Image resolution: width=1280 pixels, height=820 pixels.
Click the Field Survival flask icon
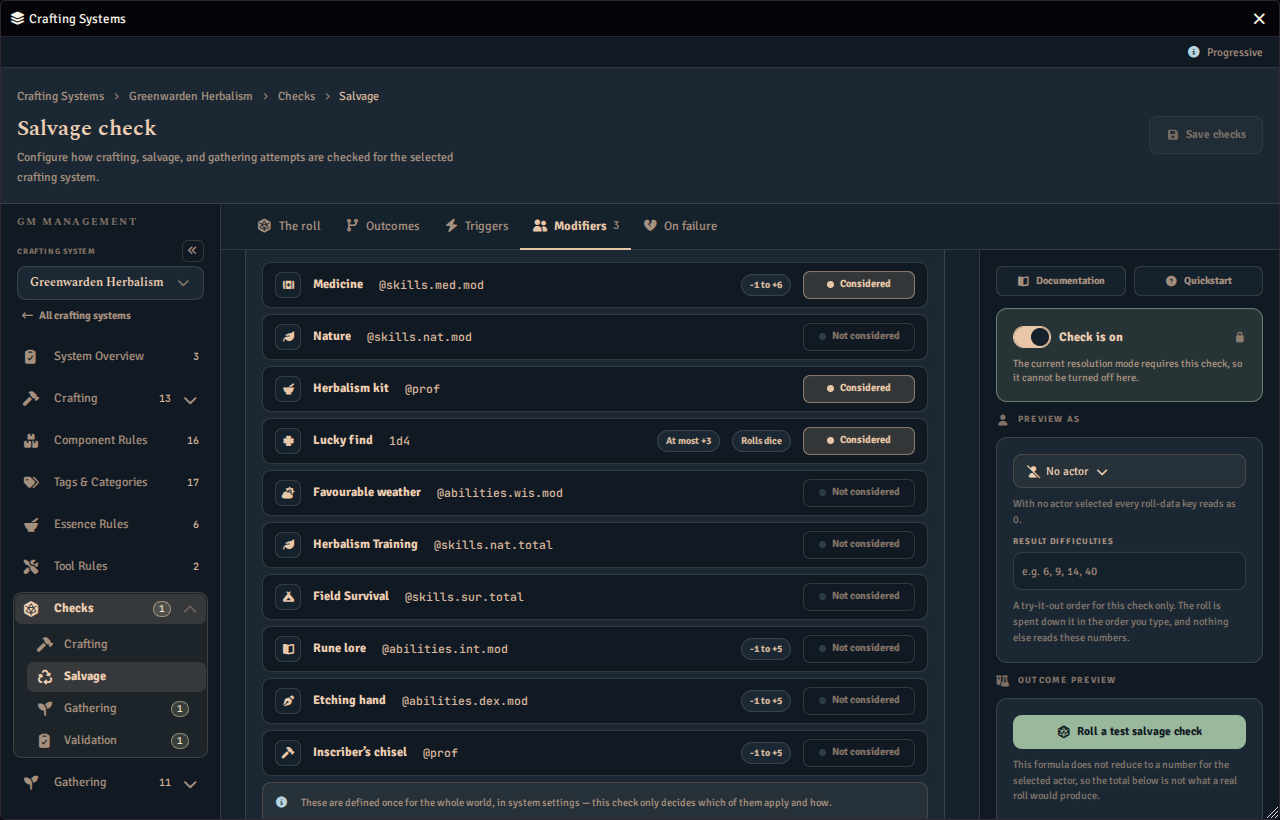[288, 597]
